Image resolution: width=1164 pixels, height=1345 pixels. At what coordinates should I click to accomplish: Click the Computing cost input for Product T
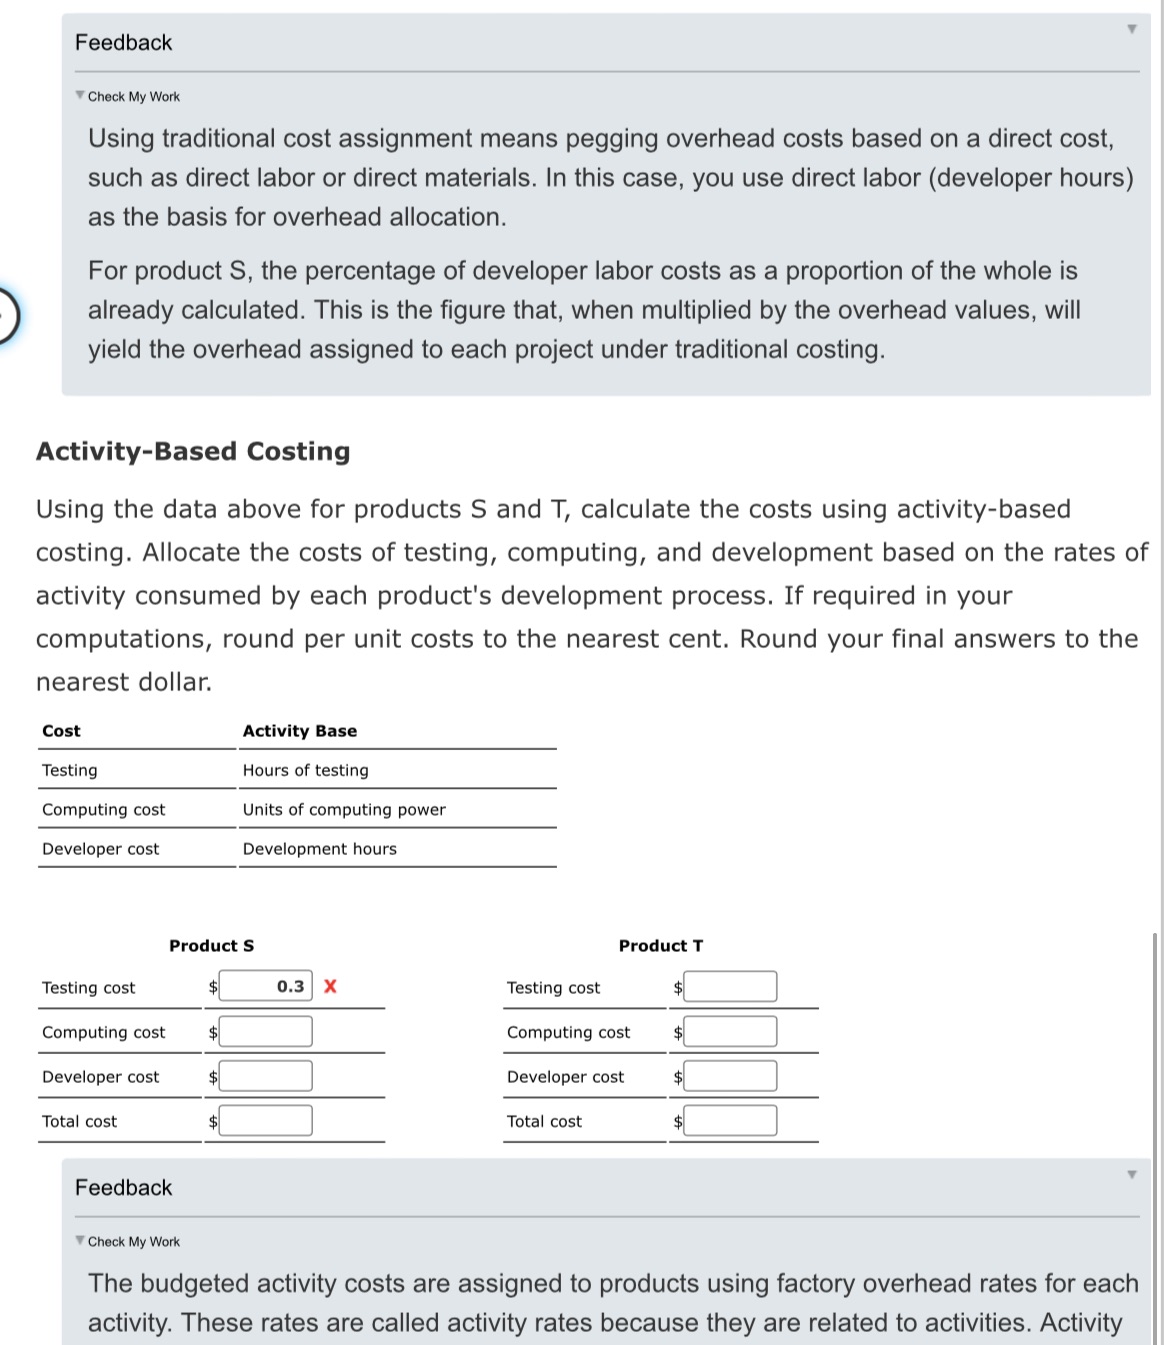pyautogui.click(x=730, y=1031)
